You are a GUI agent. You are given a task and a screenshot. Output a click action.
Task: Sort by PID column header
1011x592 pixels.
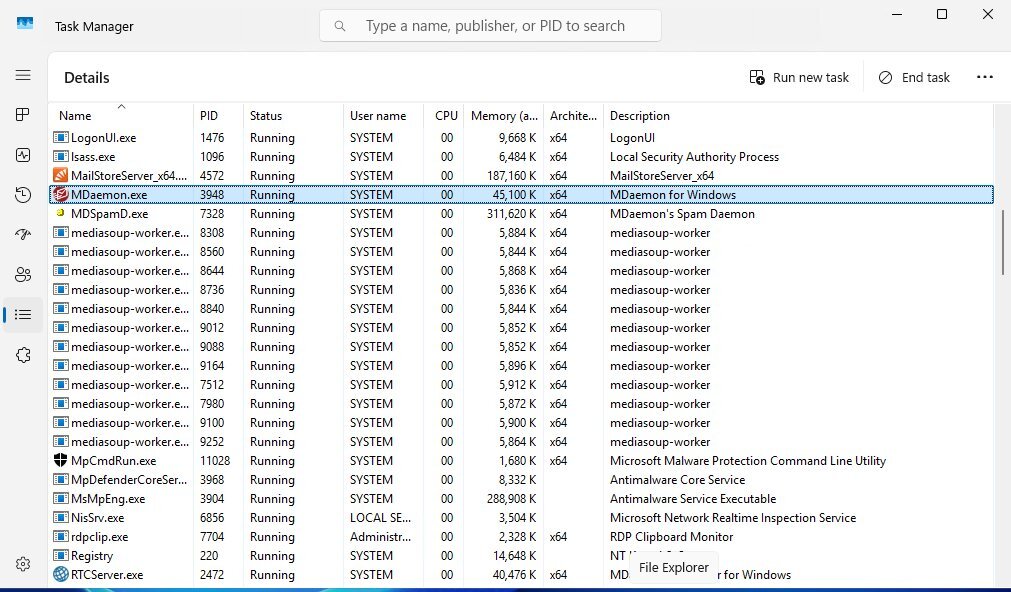click(218, 115)
